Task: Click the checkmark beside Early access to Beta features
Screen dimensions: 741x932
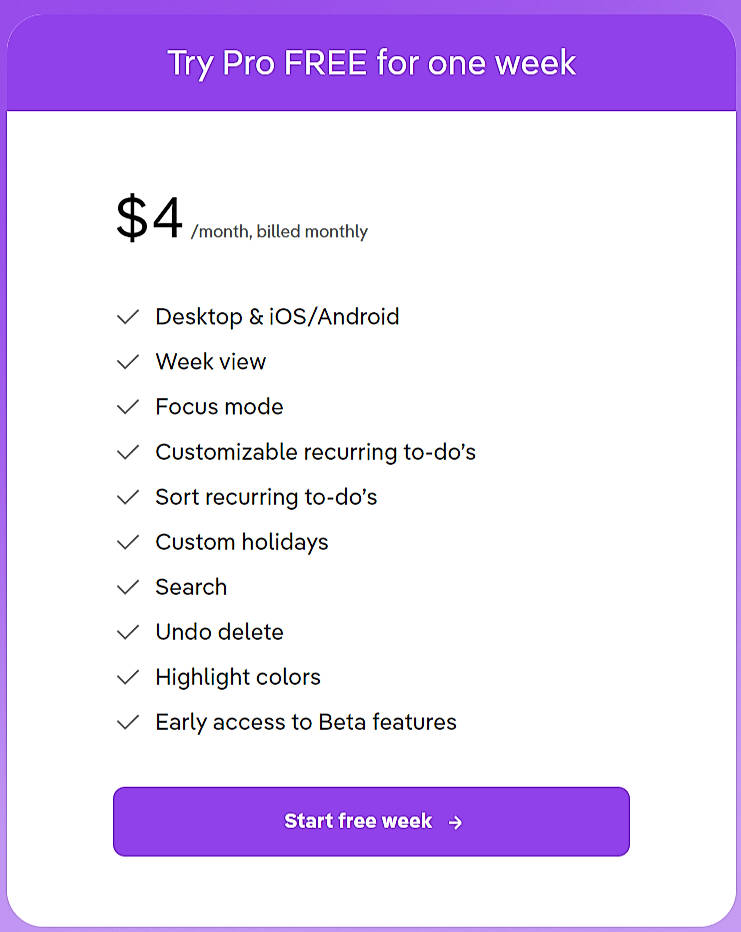Action: pyautogui.click(x=128, y=722)
